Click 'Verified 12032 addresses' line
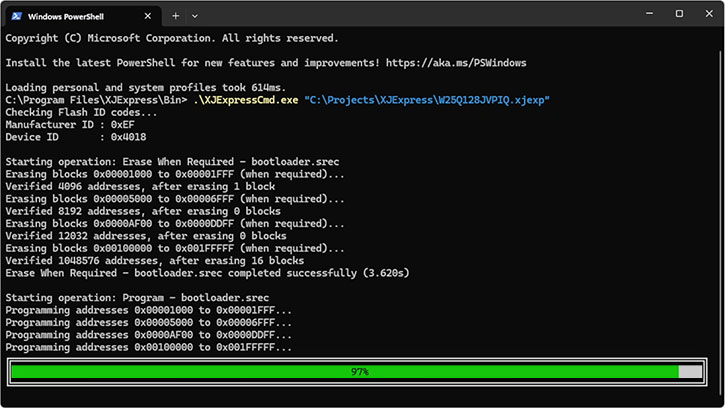 [x=146, y=236]
